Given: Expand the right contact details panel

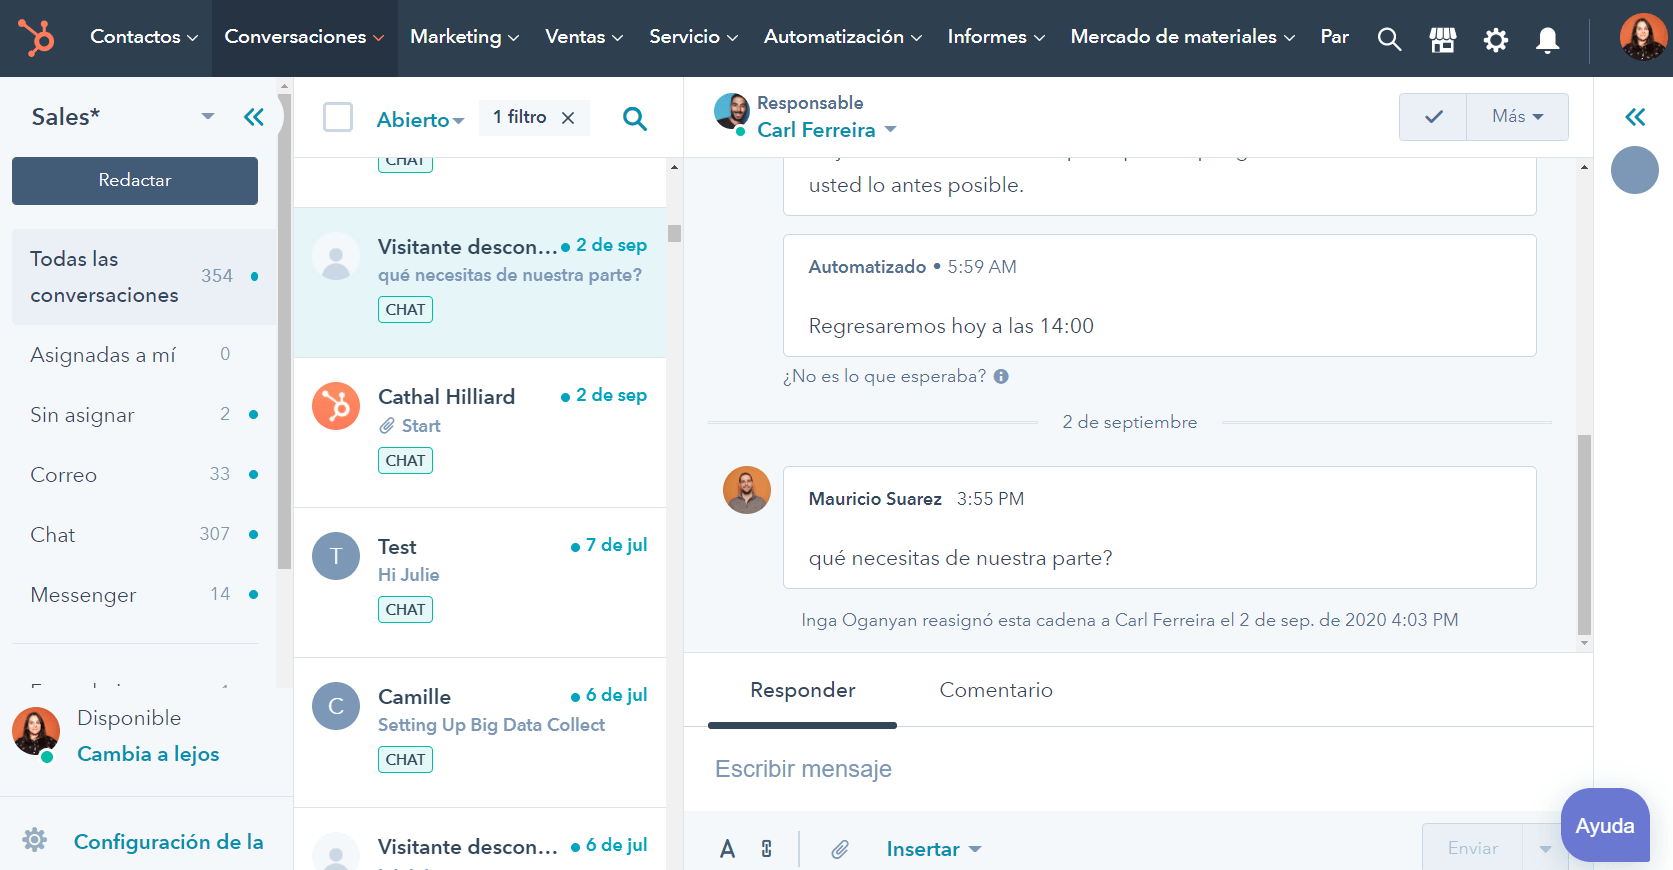Looking at the screenshot, I should point(1635,117).
